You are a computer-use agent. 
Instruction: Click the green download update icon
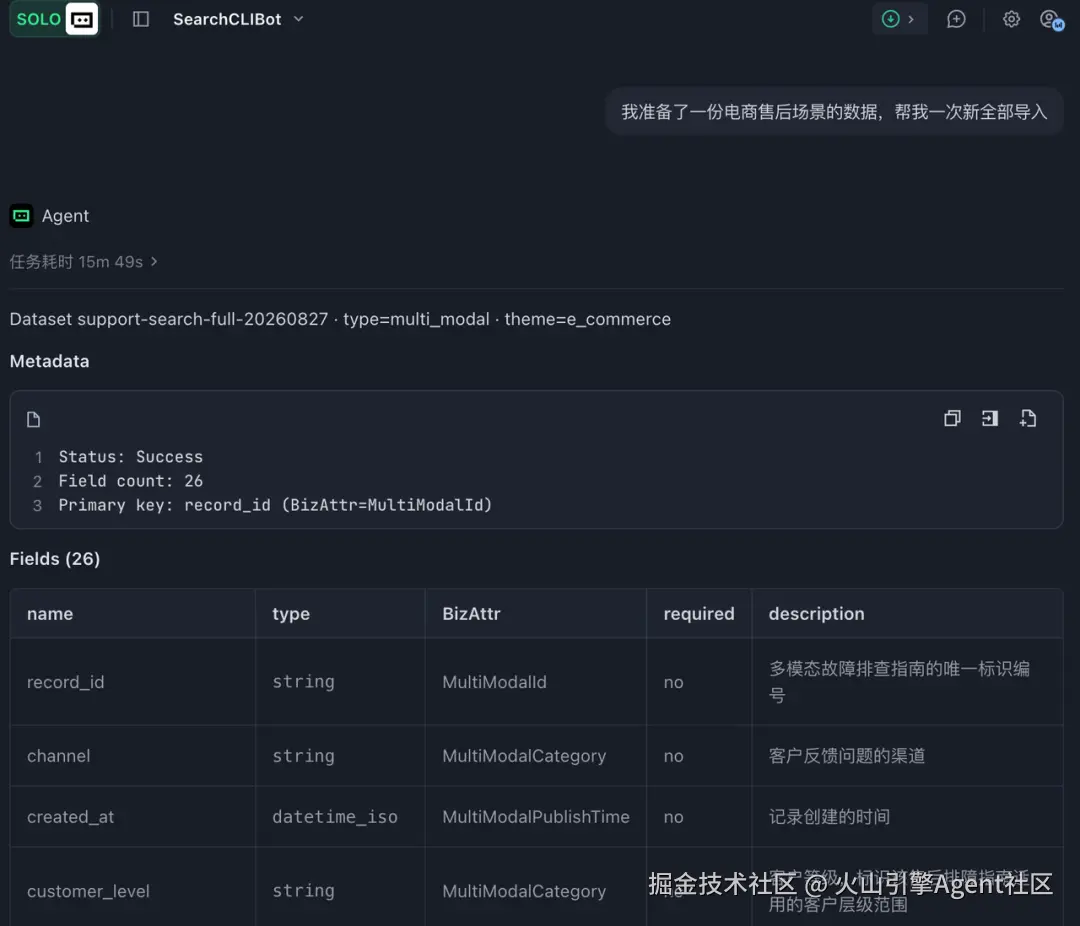[x=891, y=19]
